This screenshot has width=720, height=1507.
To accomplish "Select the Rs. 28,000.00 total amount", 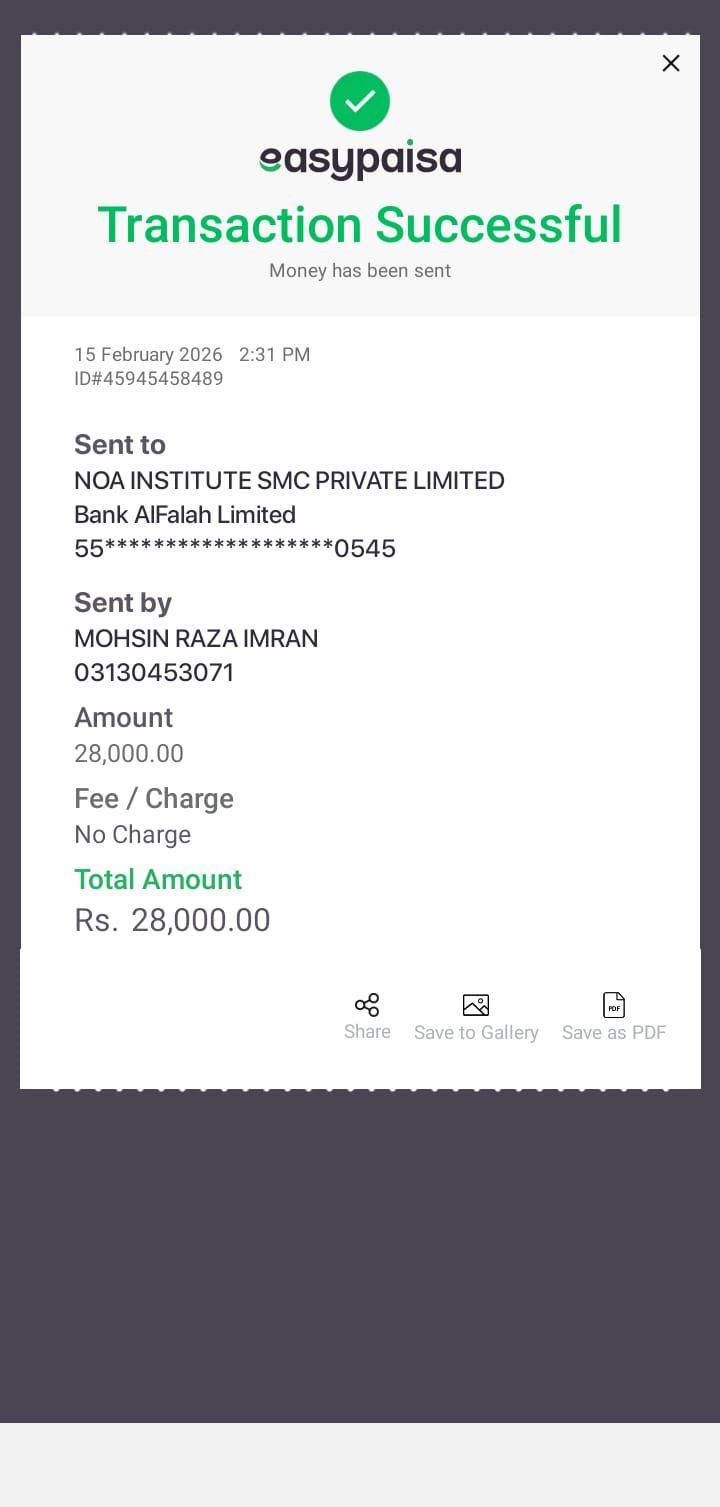I will [172, 920].
